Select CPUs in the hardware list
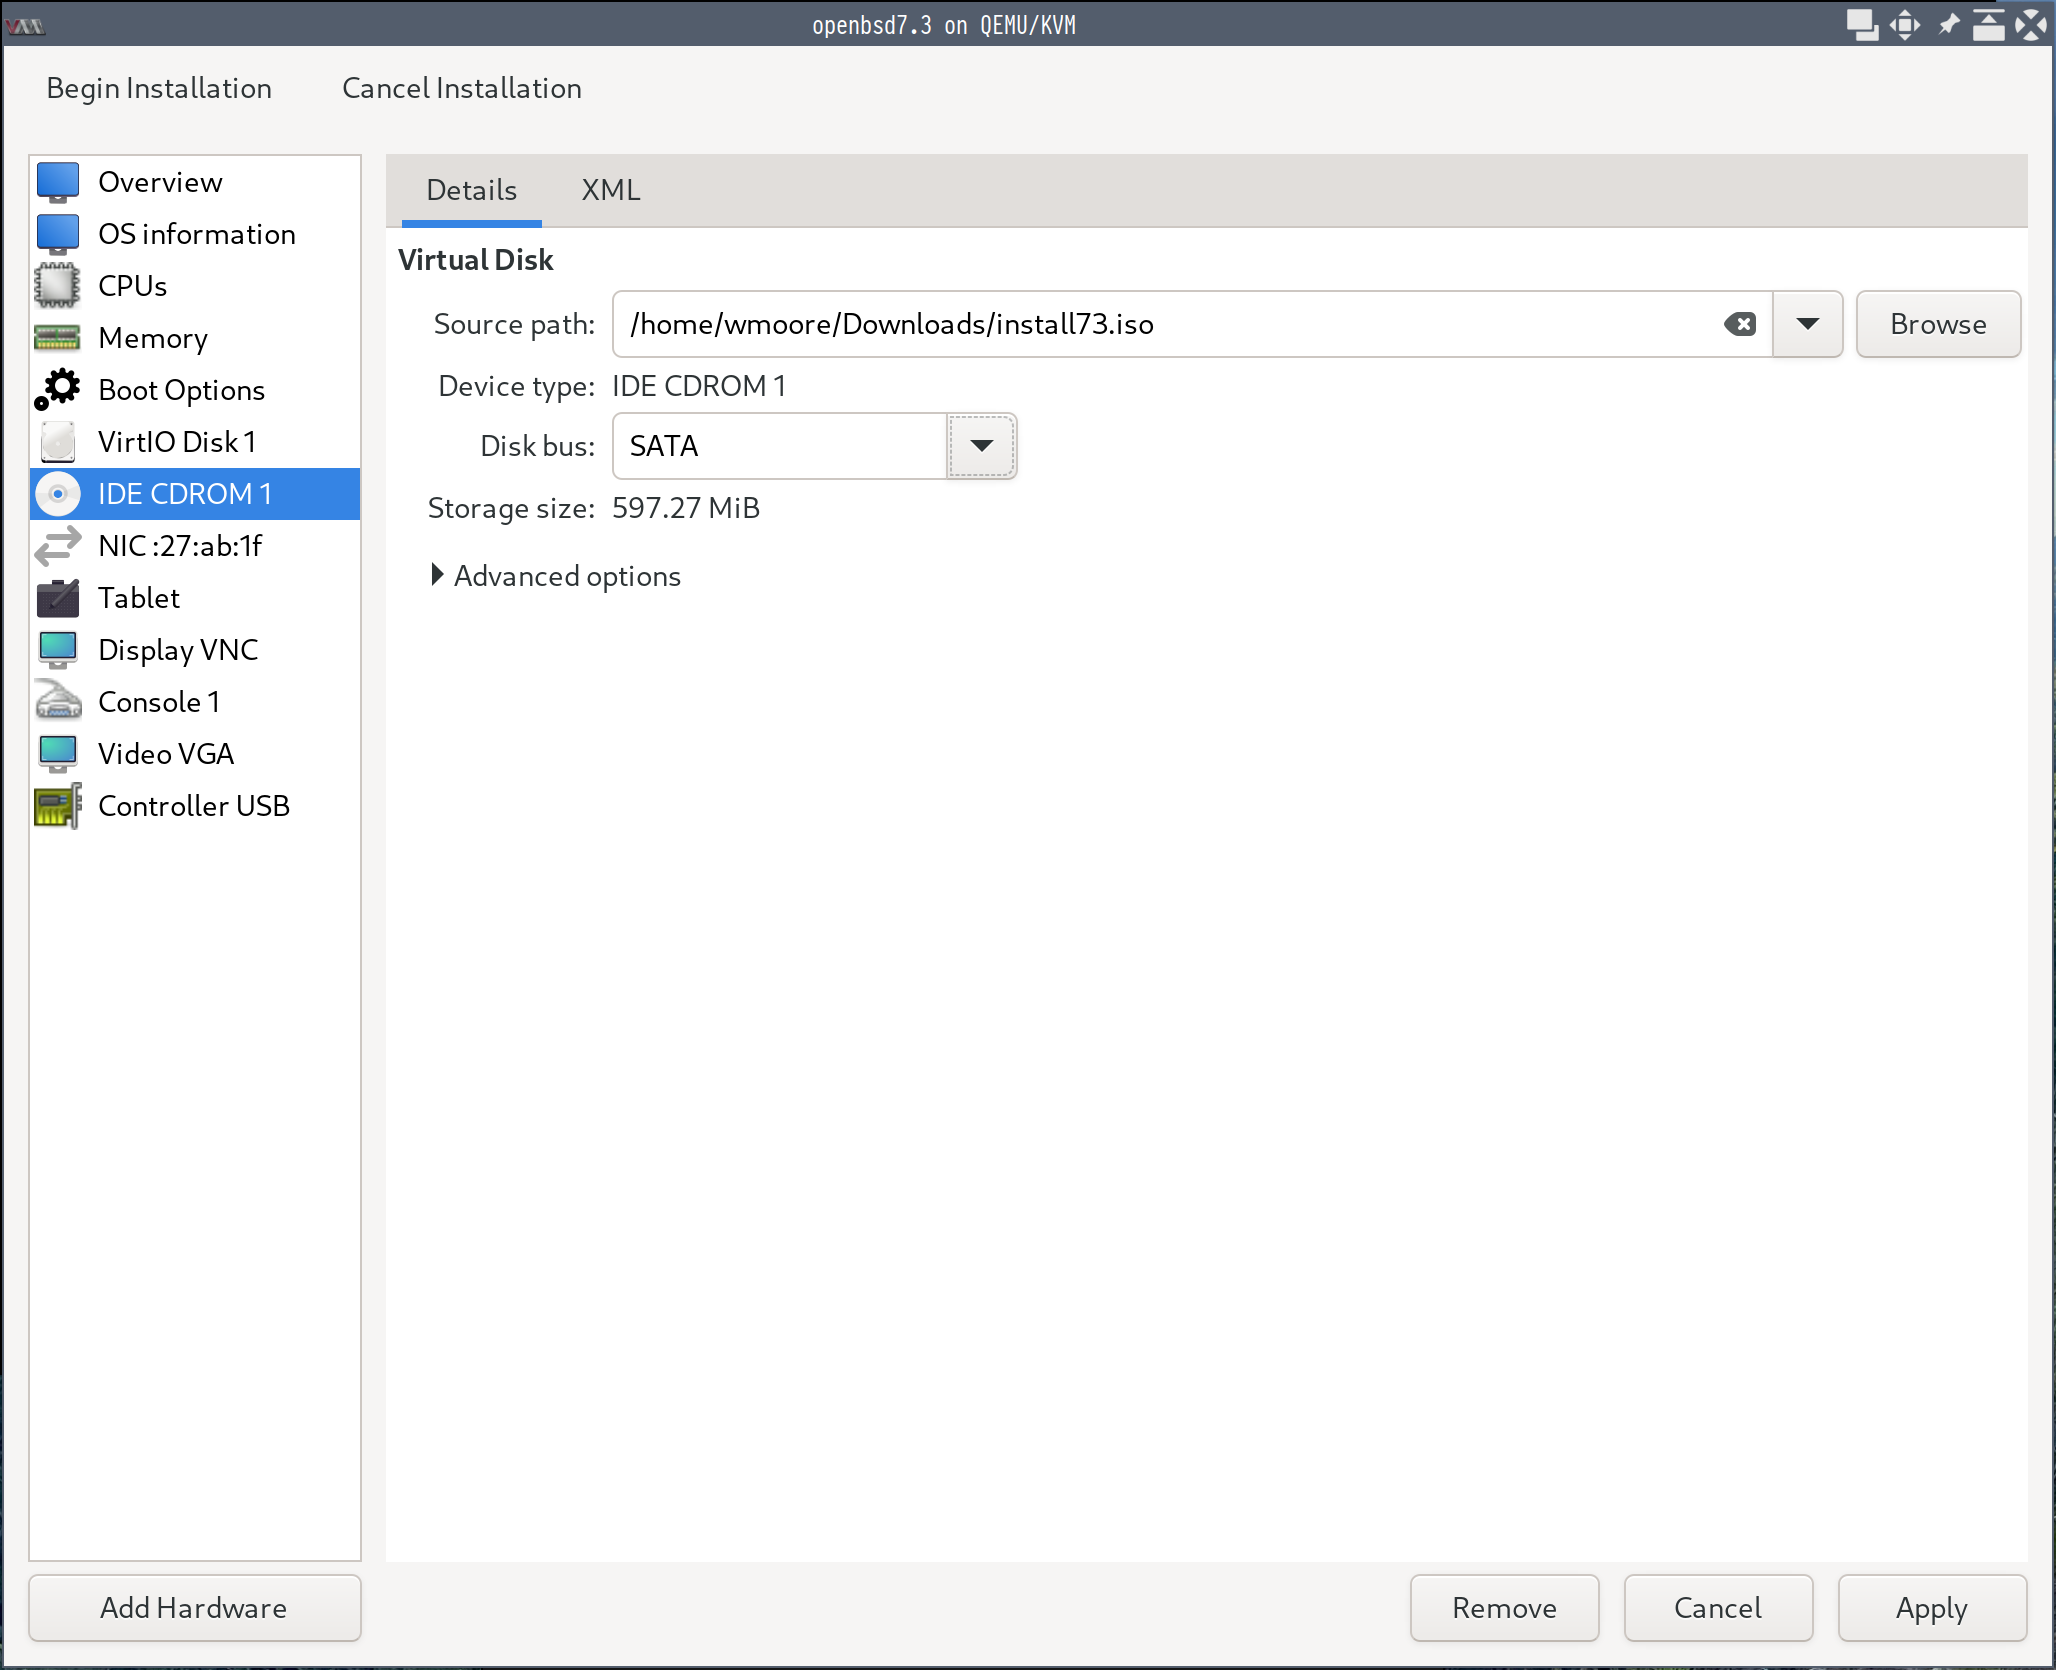Viewport: 2056px width, 1670px height. tap(195, 286)
